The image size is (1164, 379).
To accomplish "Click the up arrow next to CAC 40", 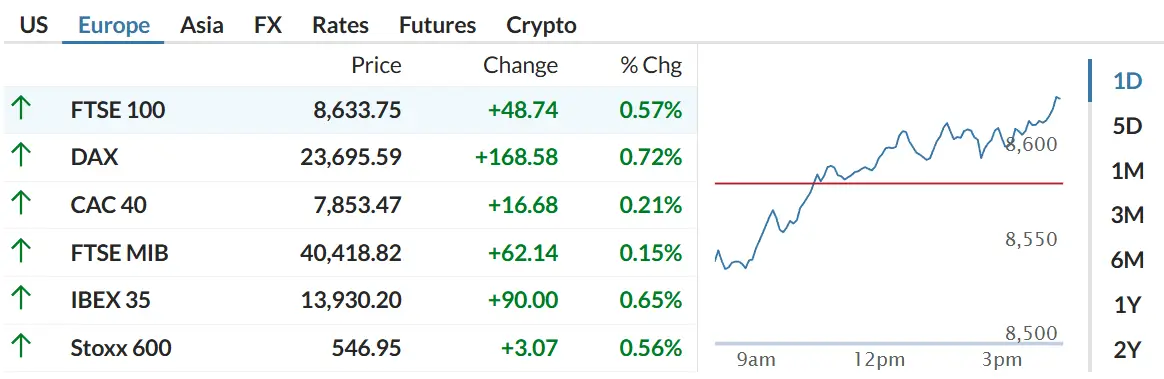I will click(21, 205).
